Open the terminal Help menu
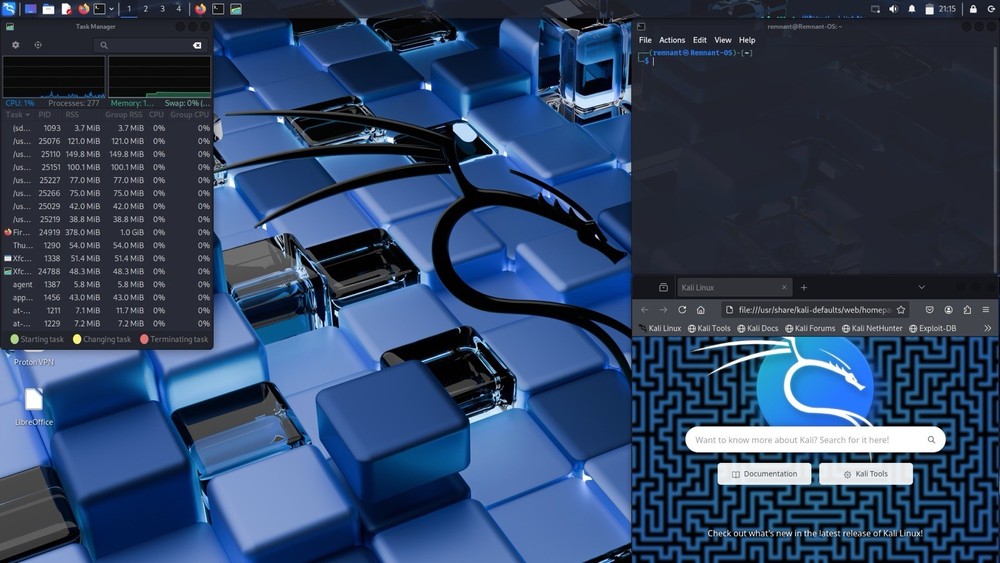 click(x=747, y=40)
